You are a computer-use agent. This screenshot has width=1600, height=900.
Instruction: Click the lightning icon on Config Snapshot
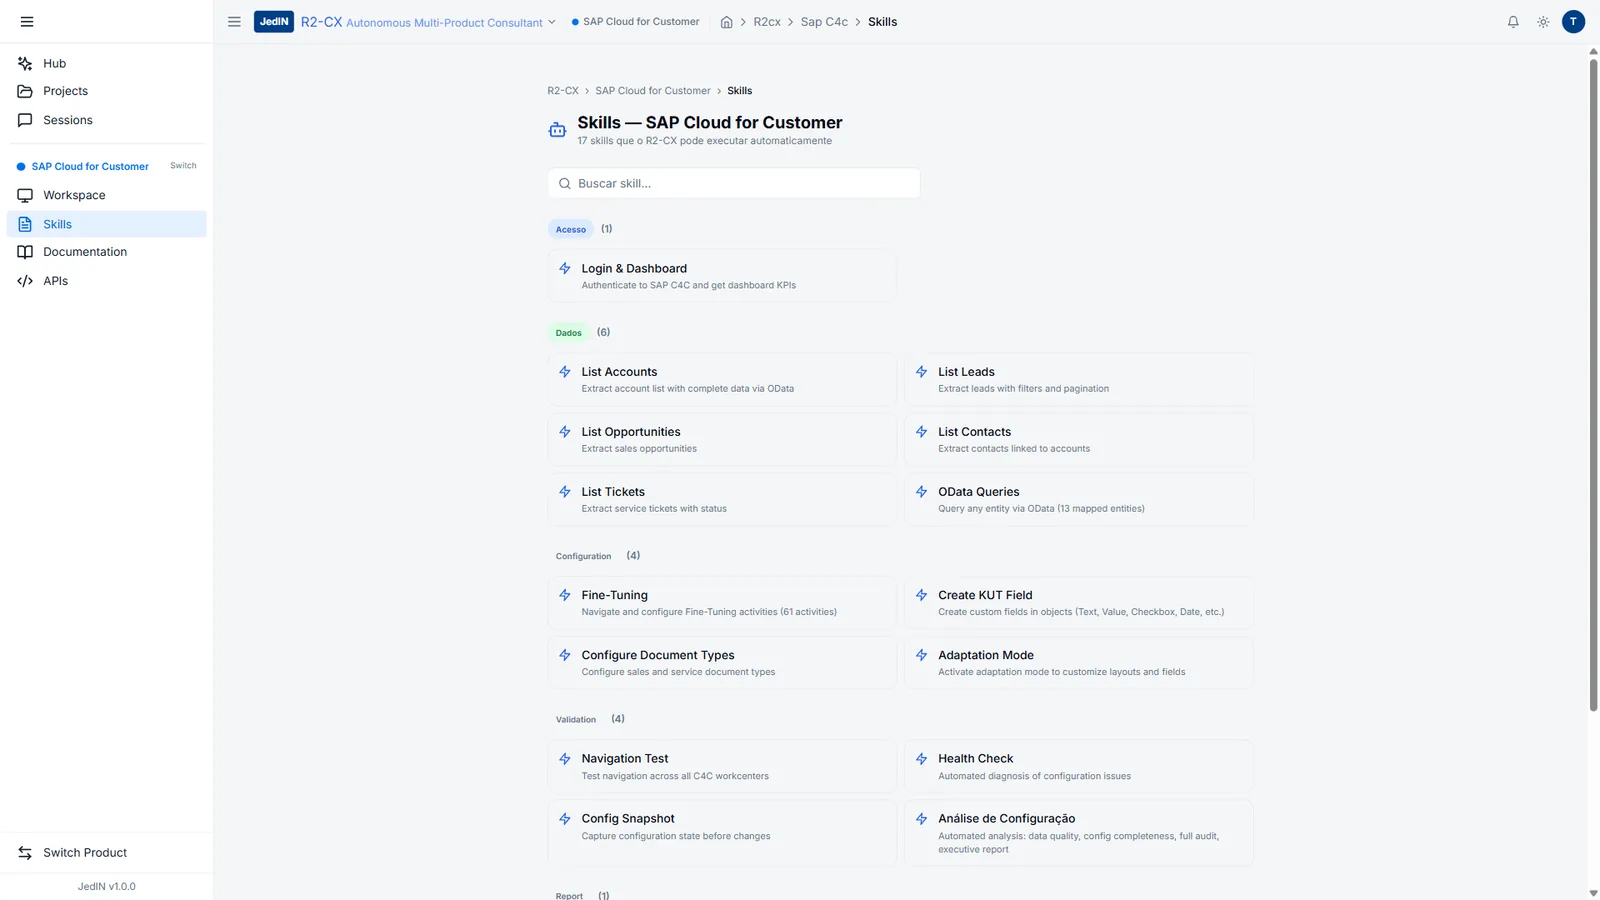coord(565,819)
